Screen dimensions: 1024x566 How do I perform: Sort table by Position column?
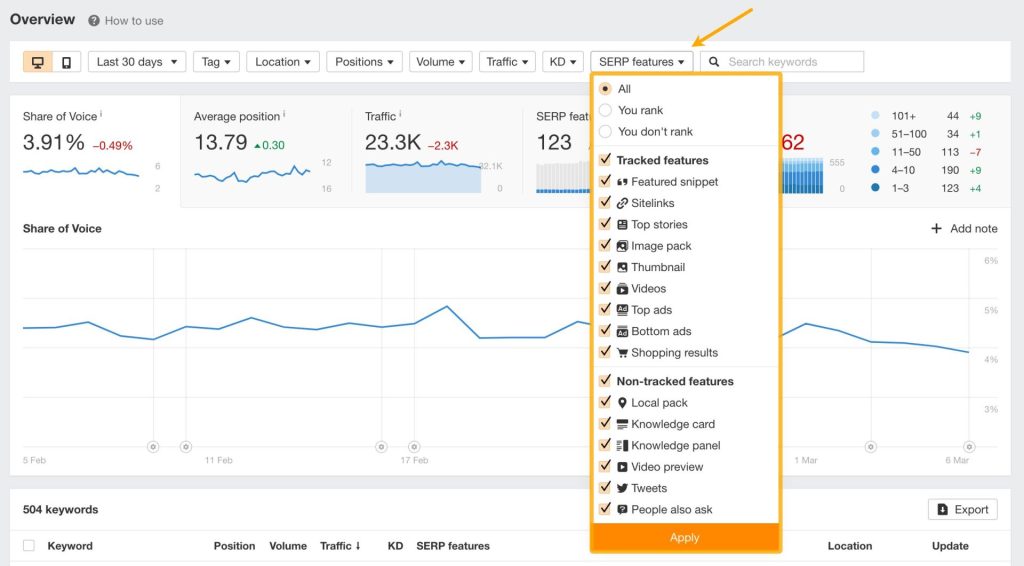click(x=234, y=546)
